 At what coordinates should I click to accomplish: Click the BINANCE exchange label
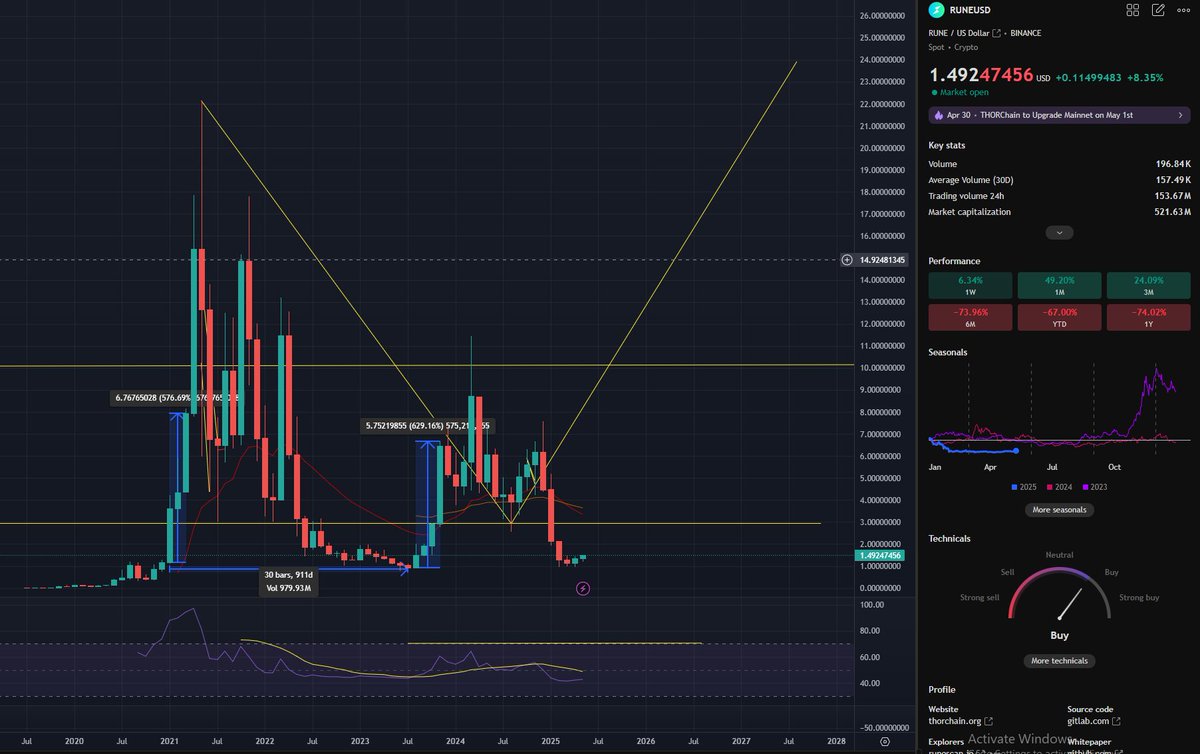coord(1025,33)
